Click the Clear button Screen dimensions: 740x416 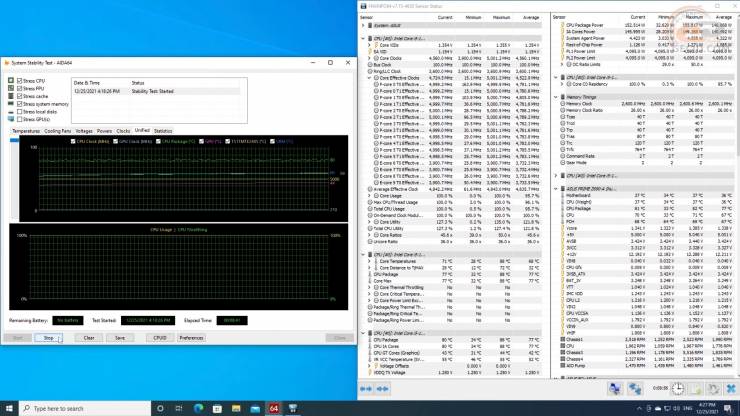coord(89,338)
